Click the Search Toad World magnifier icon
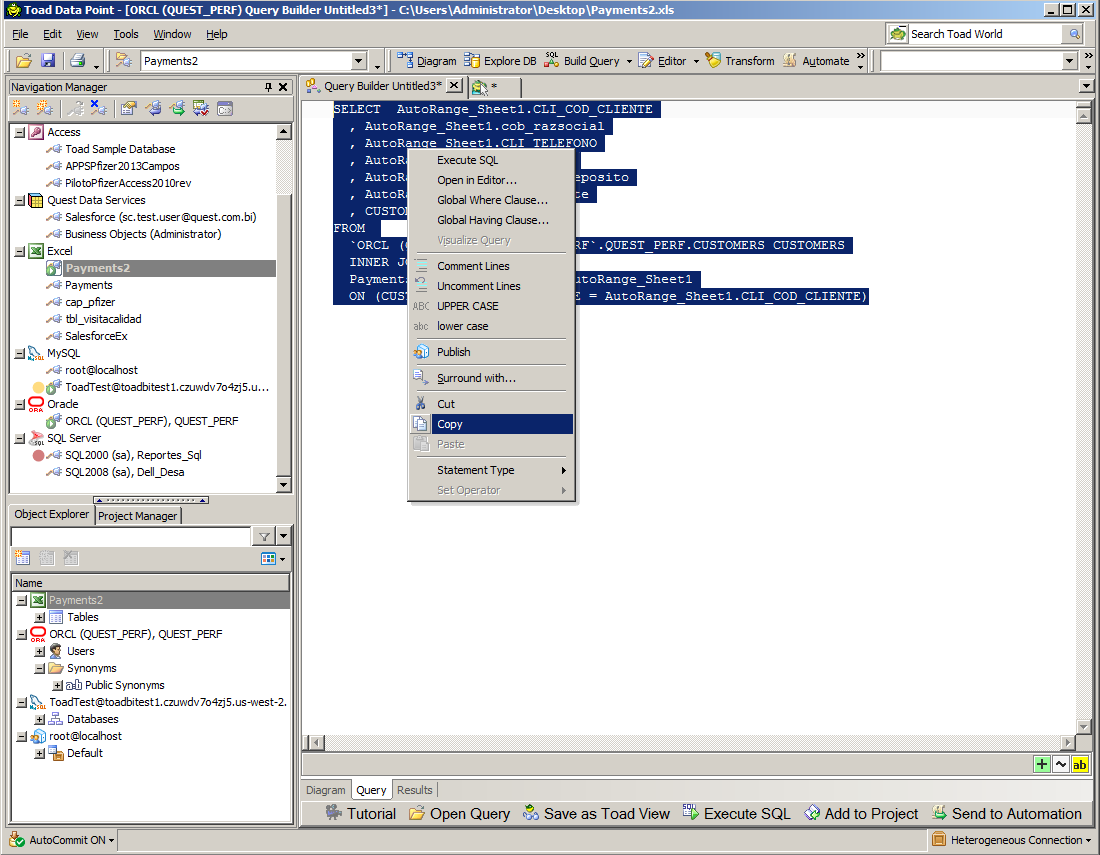This screenshot has width=1100, height=855. pyautogui.click(x=1073, y=34)
